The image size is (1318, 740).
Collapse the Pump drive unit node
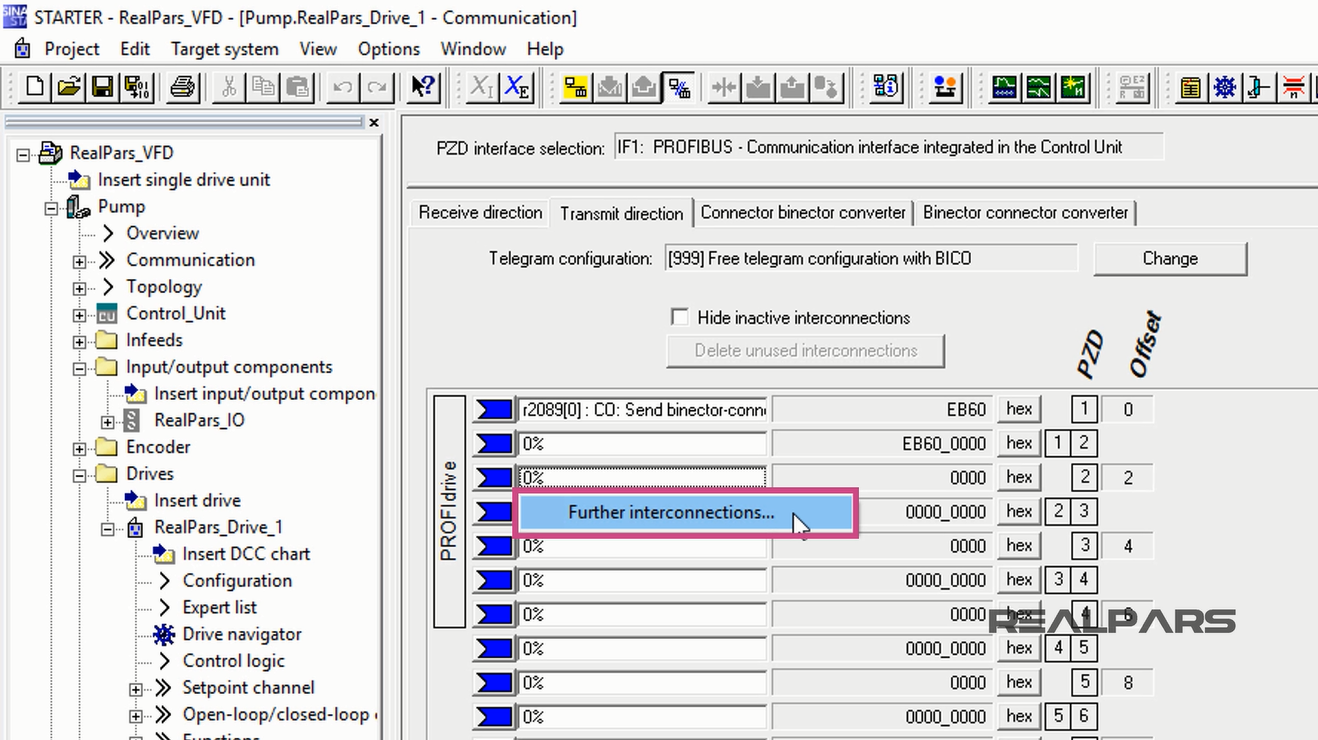(51, 207)
